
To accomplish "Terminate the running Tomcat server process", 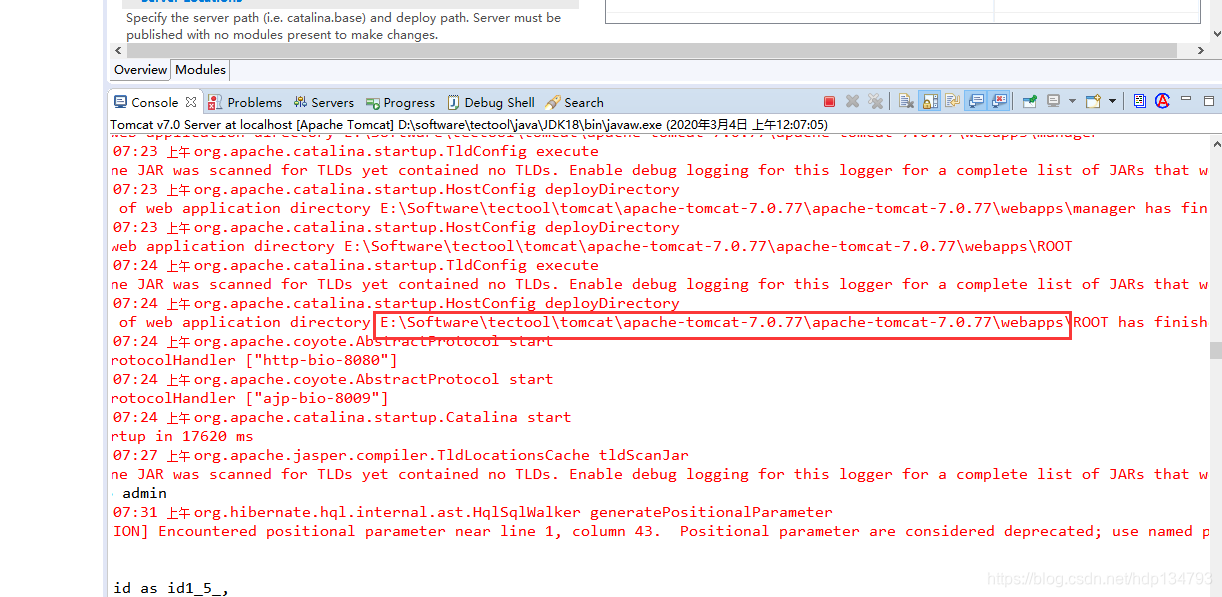I will point(829,101).
